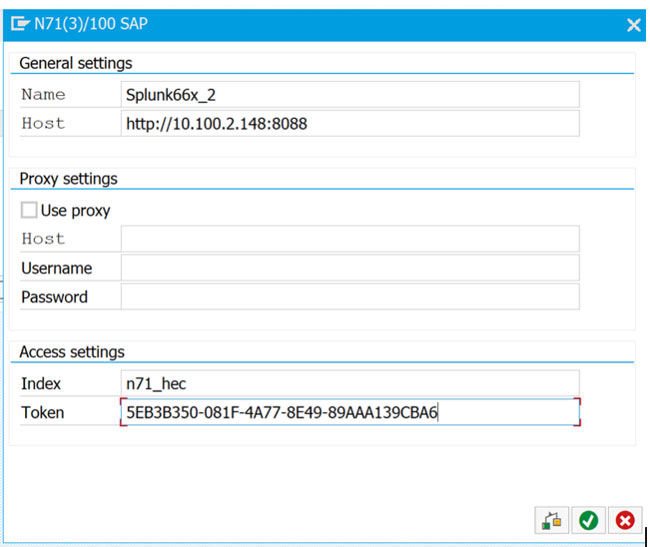The height and width of the screenshot is (547, 650).
Task: Enable the Use proxy checkbox
Action: click(x=29, y=210)
